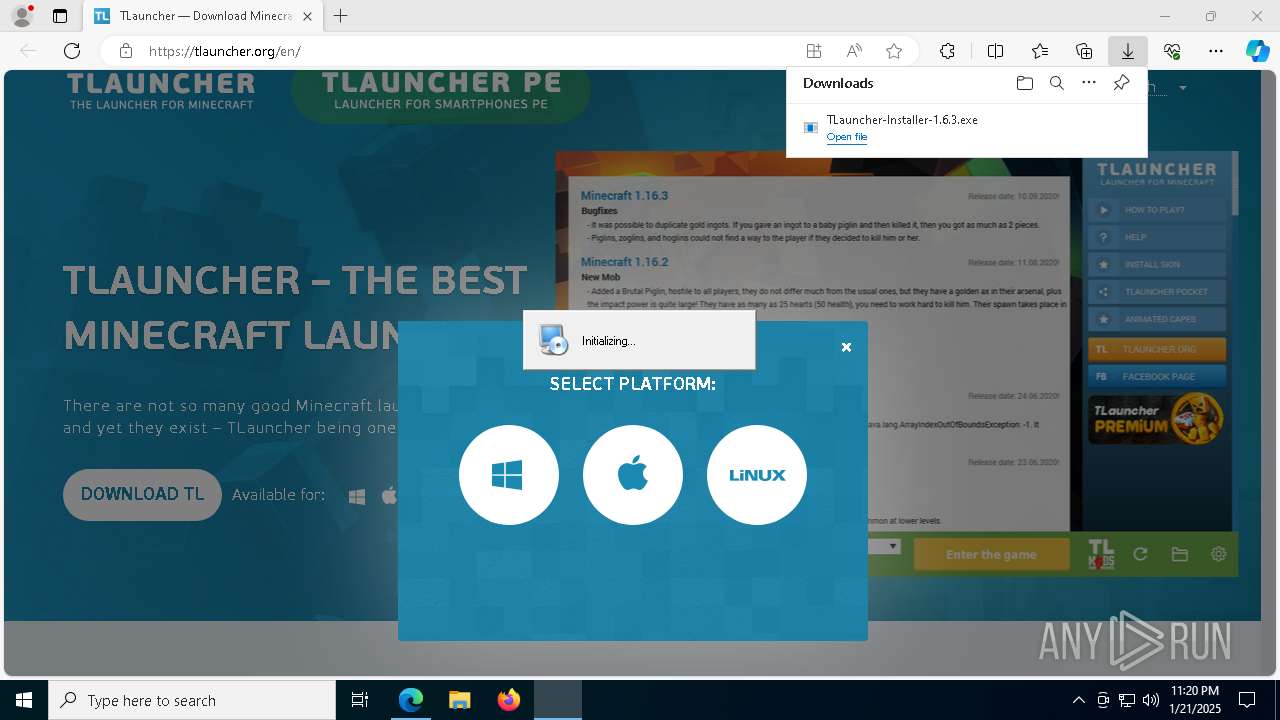This screenshot has width=1280, height=720.
Task: Open Firefox from taskbar
Action: coord(509,700)
